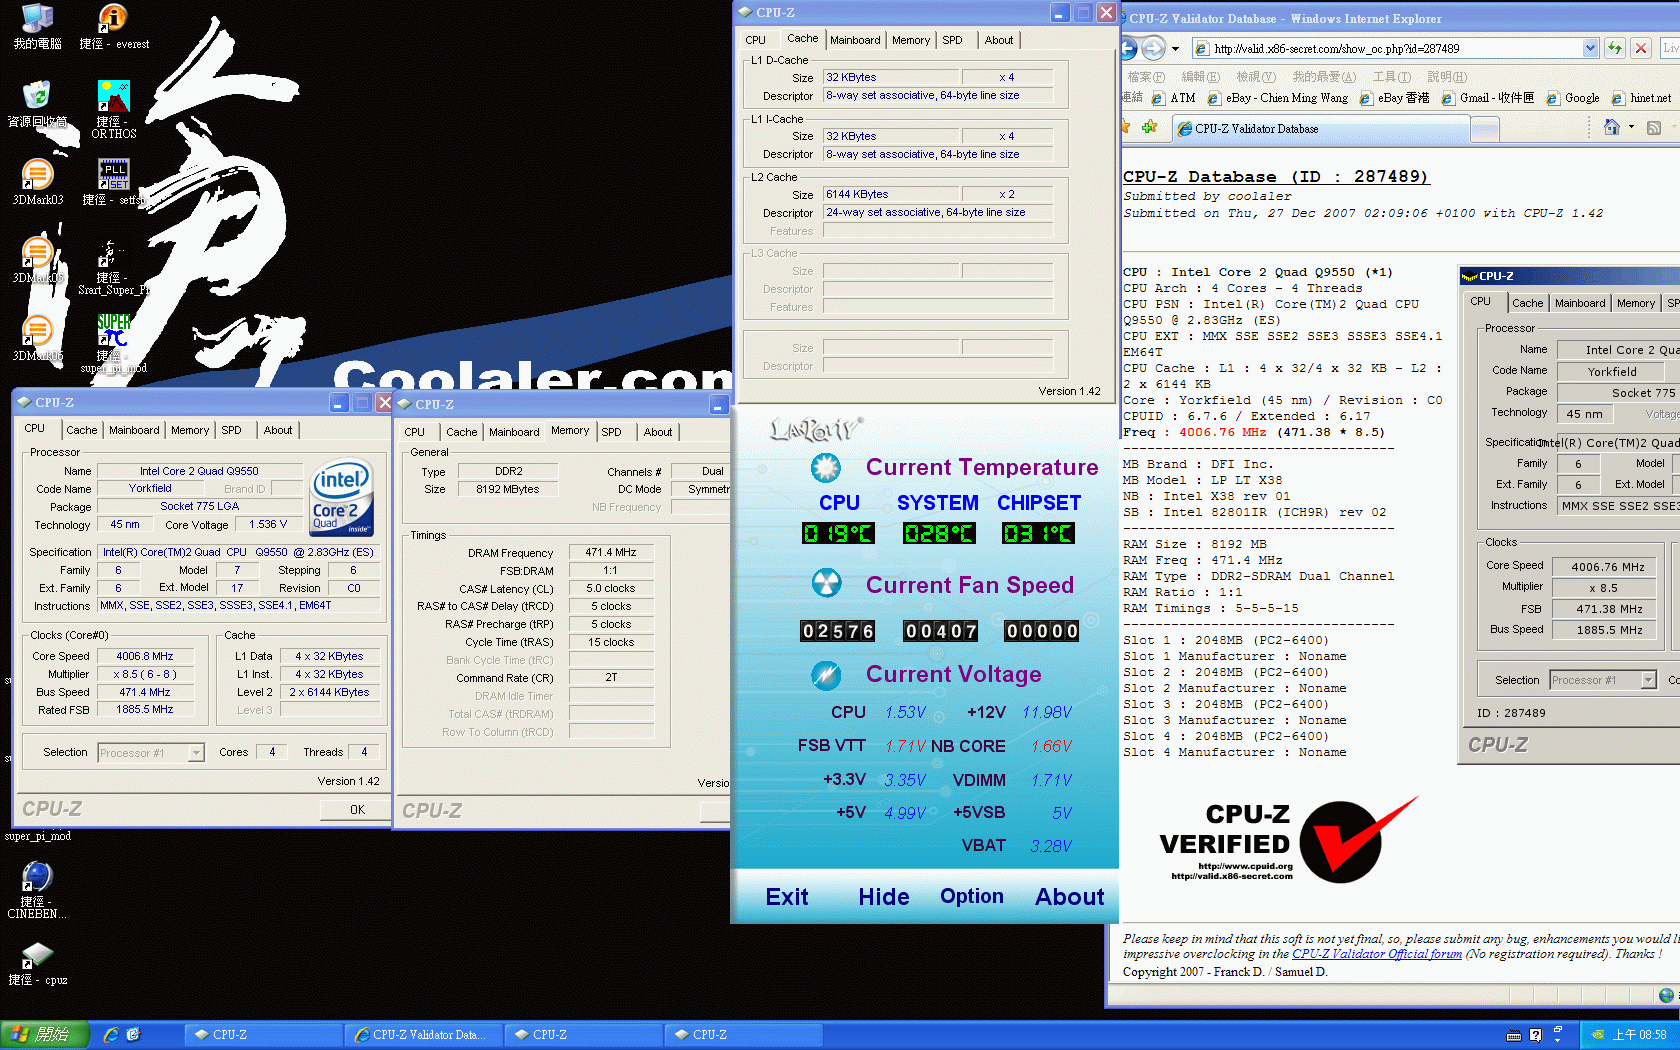Click the IE Home icon
Screen dimensions: 1680x1050
coord(1611,128)
